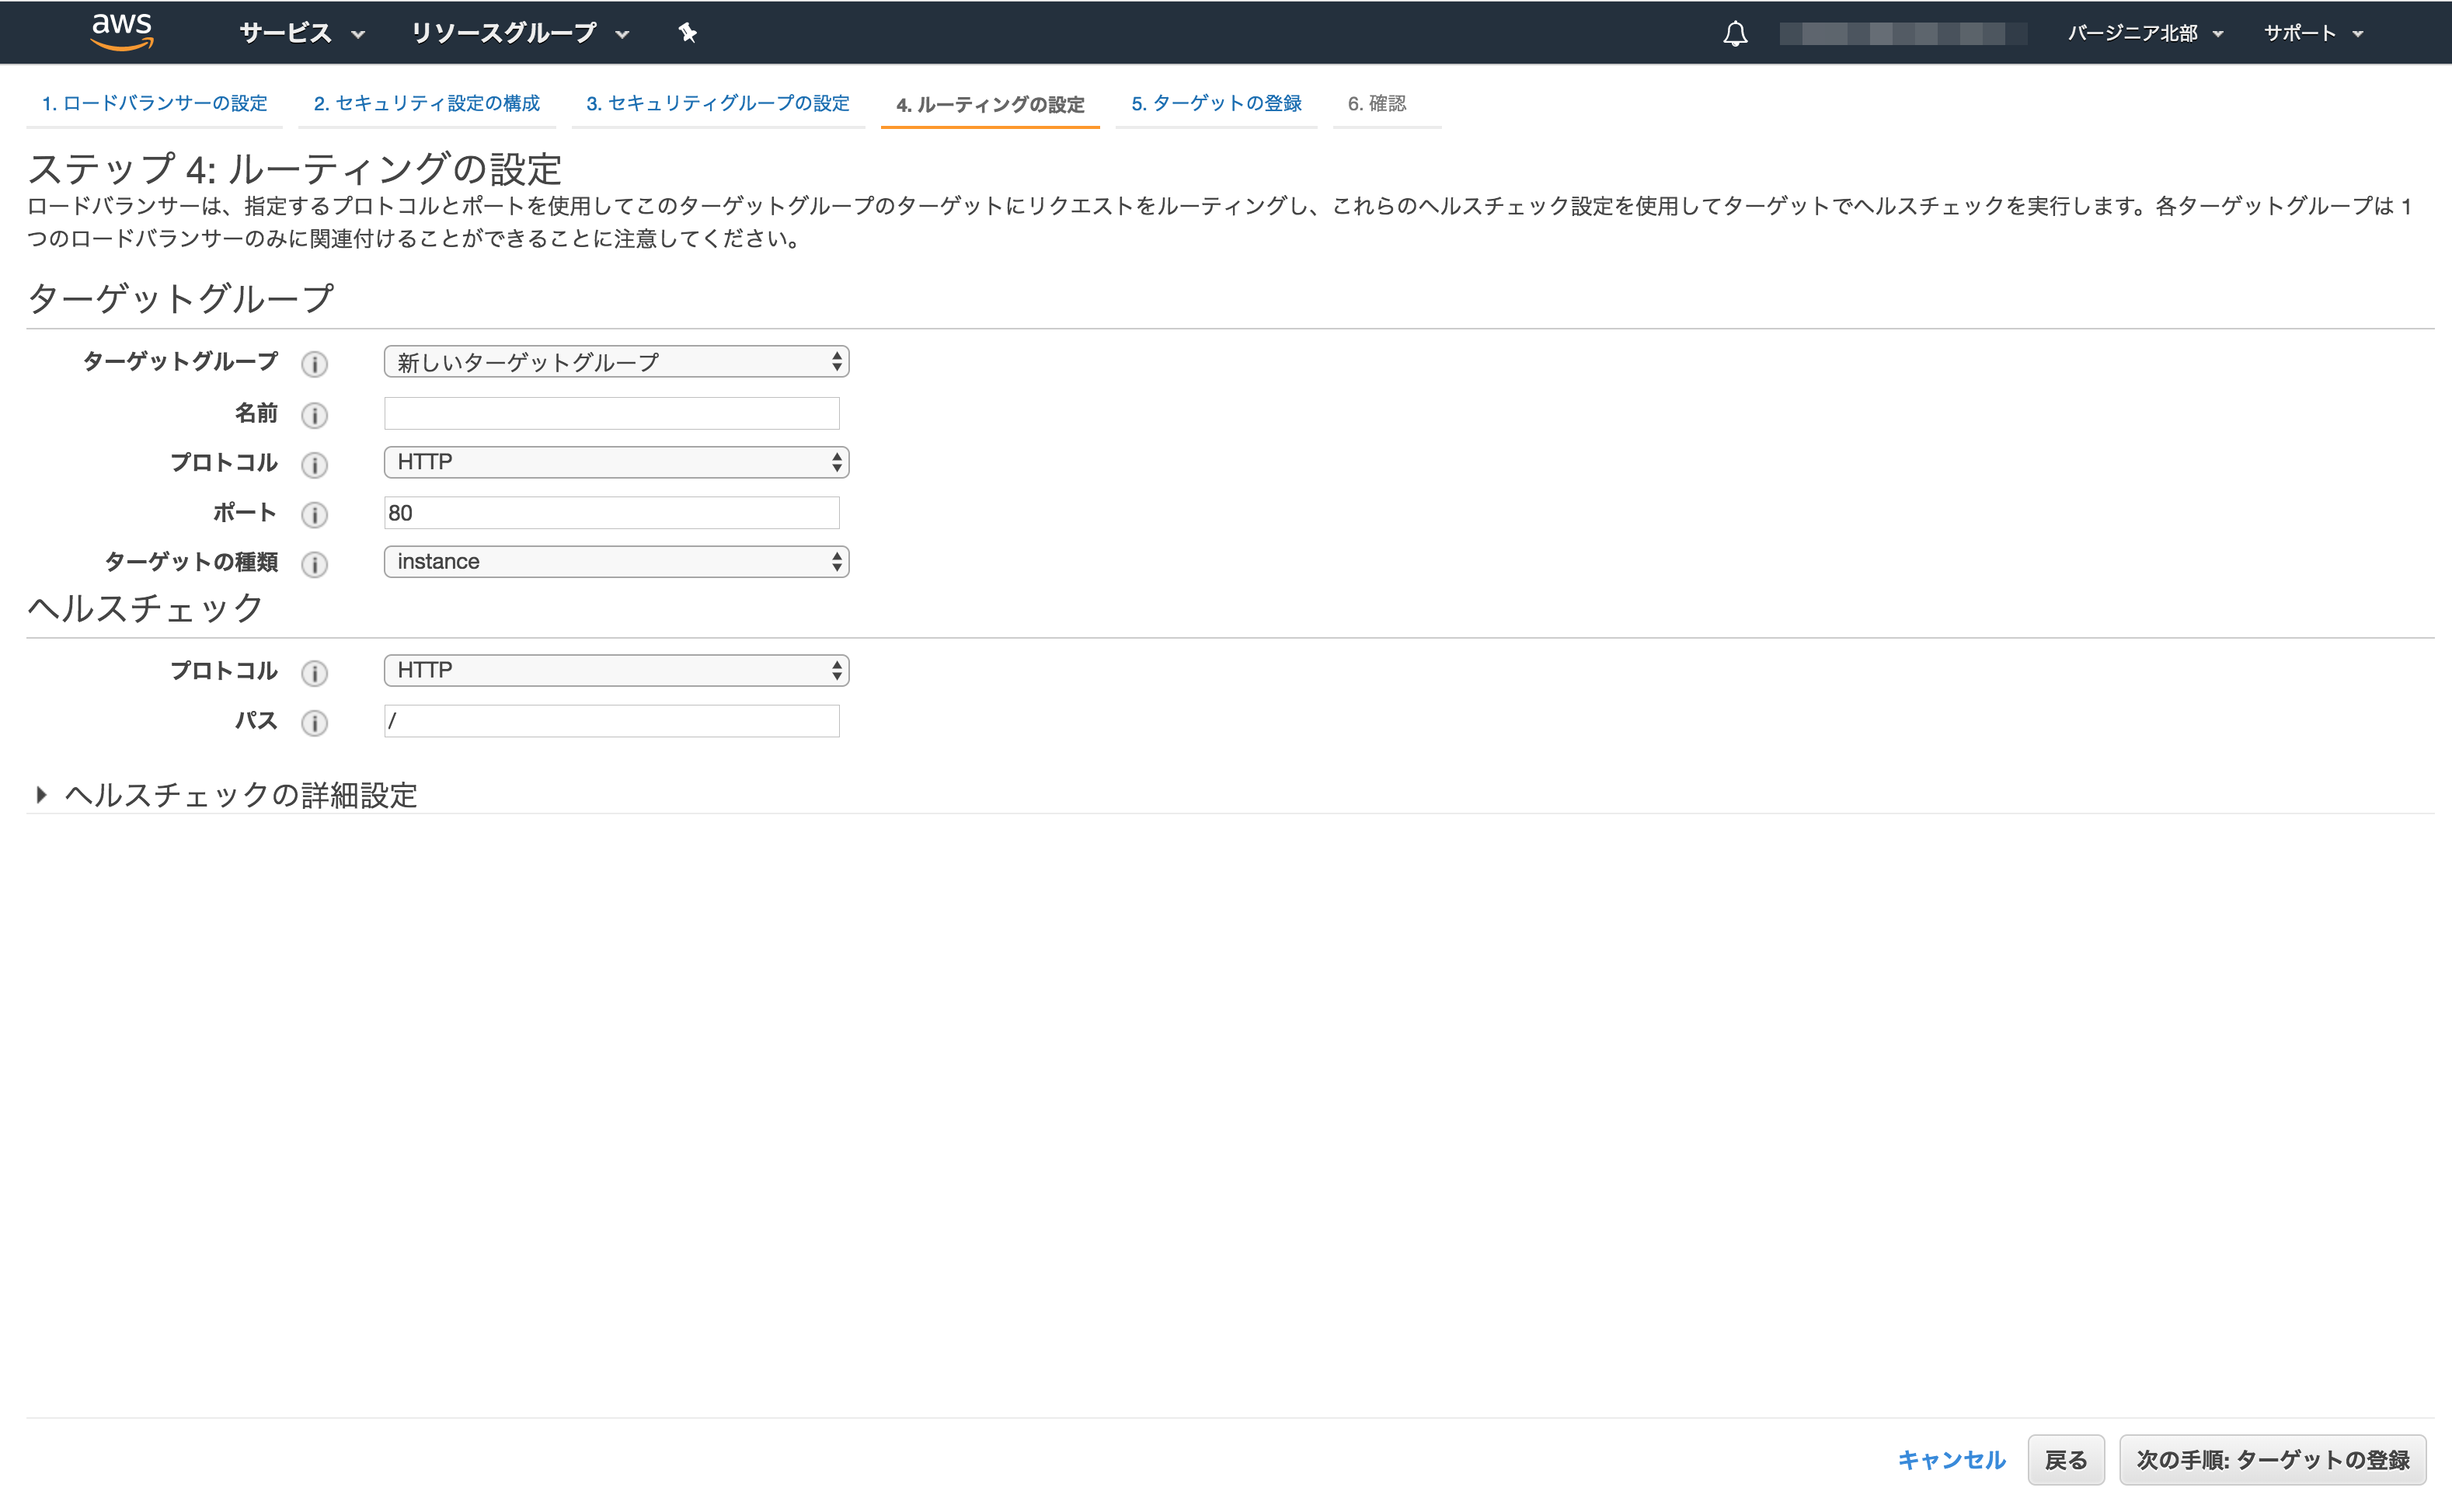2452x1512 pixels.
Task: Click info icon beside health check プロトコル
Action: tap(314, 673)
